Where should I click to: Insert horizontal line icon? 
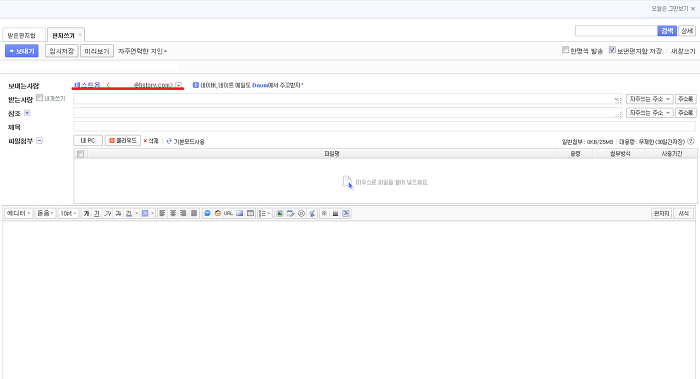[x=335, y=214]
